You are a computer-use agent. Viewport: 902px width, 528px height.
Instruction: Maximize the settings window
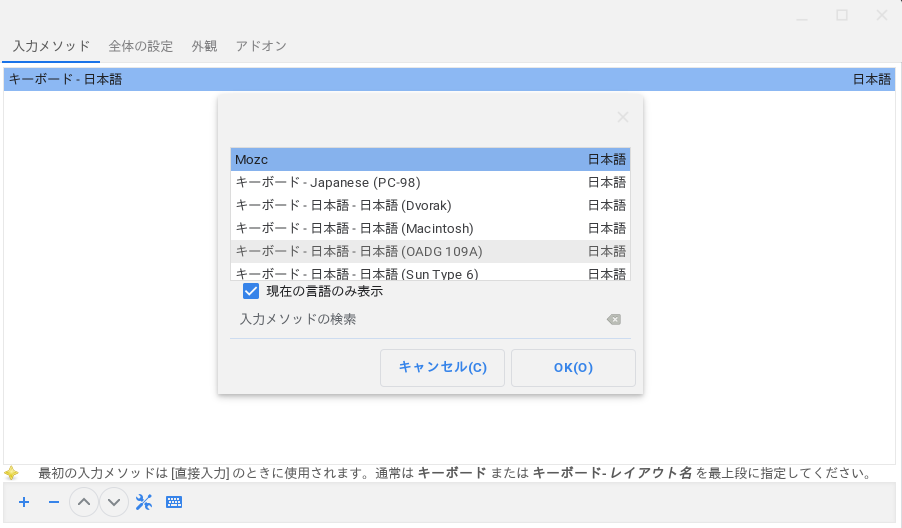[x=842, y=16]
